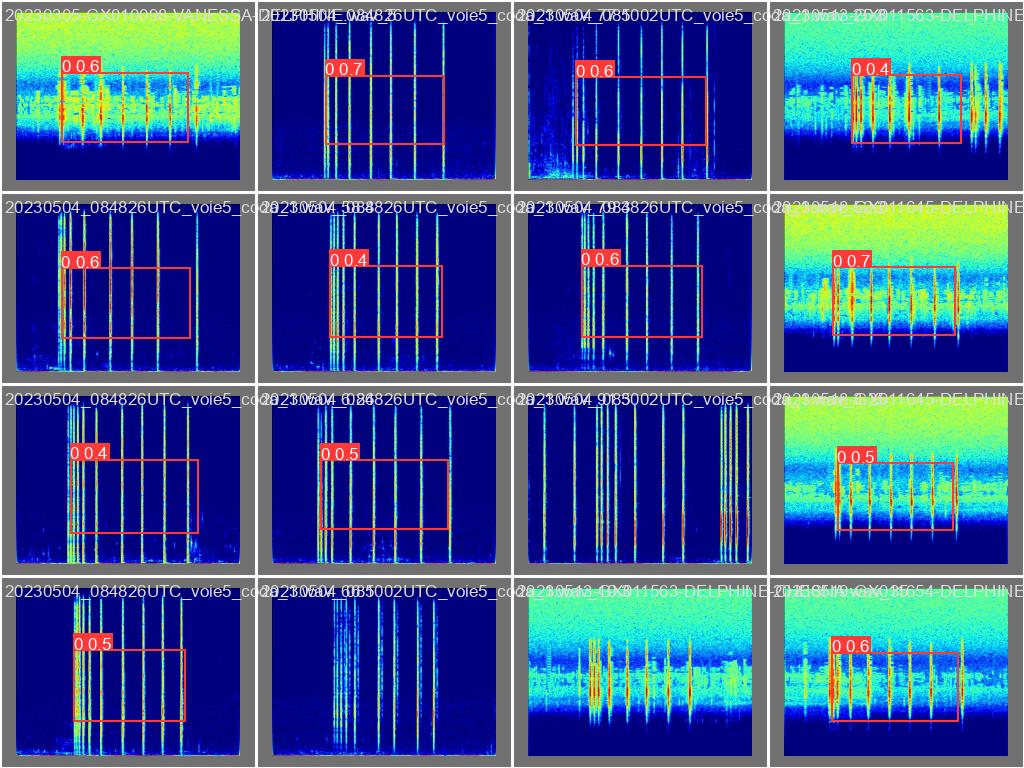The height and width of the screenshot is (768, 1024).
Task: Open the third-row dark spectrogram lacking a detection box
Action: click(640, 480)
